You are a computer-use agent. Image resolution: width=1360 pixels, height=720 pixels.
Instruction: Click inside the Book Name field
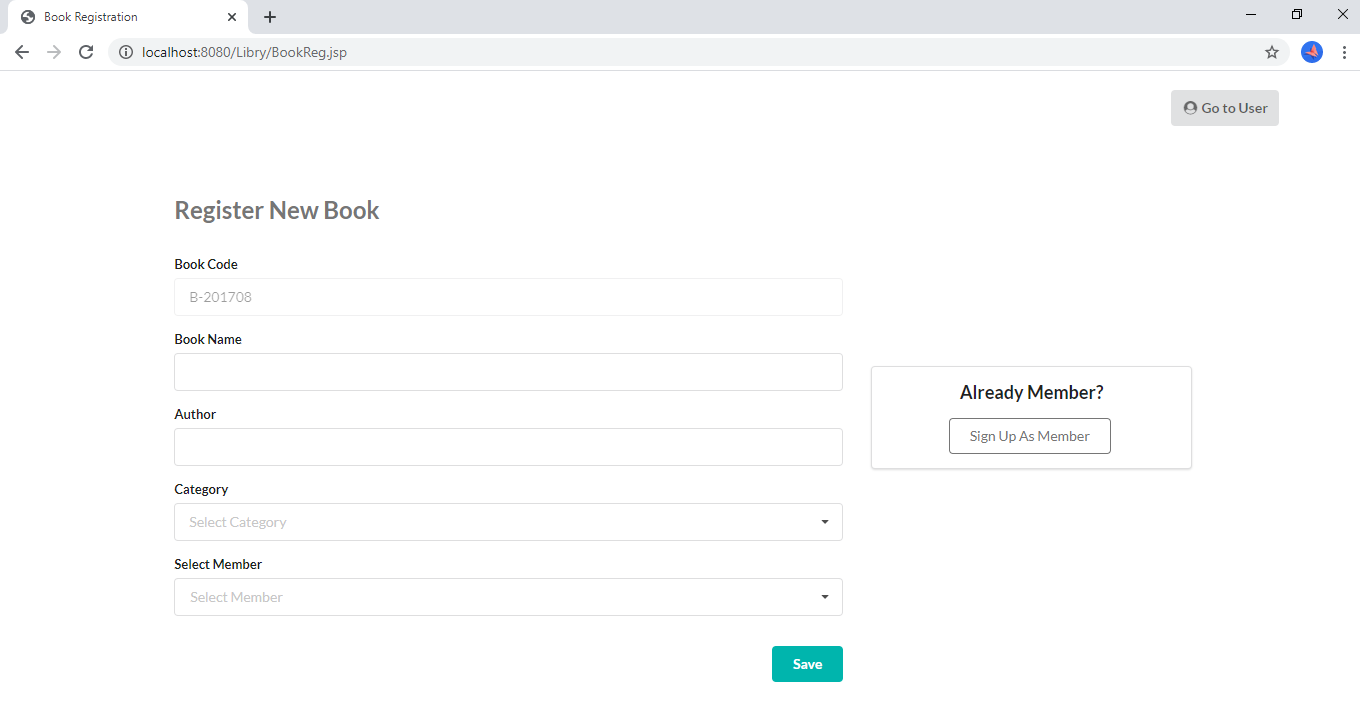pos(508,371)
